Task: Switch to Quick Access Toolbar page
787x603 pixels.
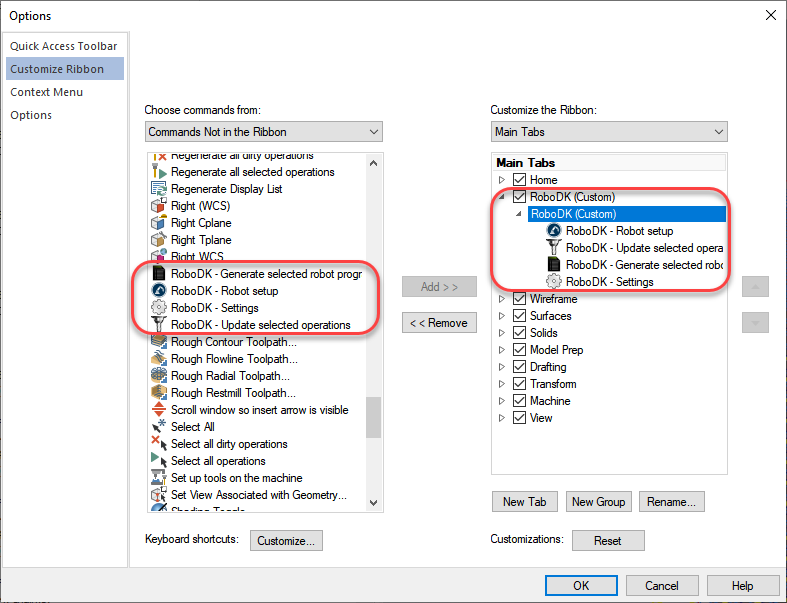Action: [x=64, y=46]
